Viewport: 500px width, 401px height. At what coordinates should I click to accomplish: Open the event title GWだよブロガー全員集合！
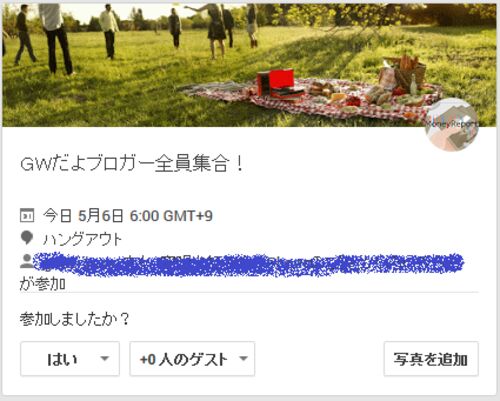(x=132, y=164)
